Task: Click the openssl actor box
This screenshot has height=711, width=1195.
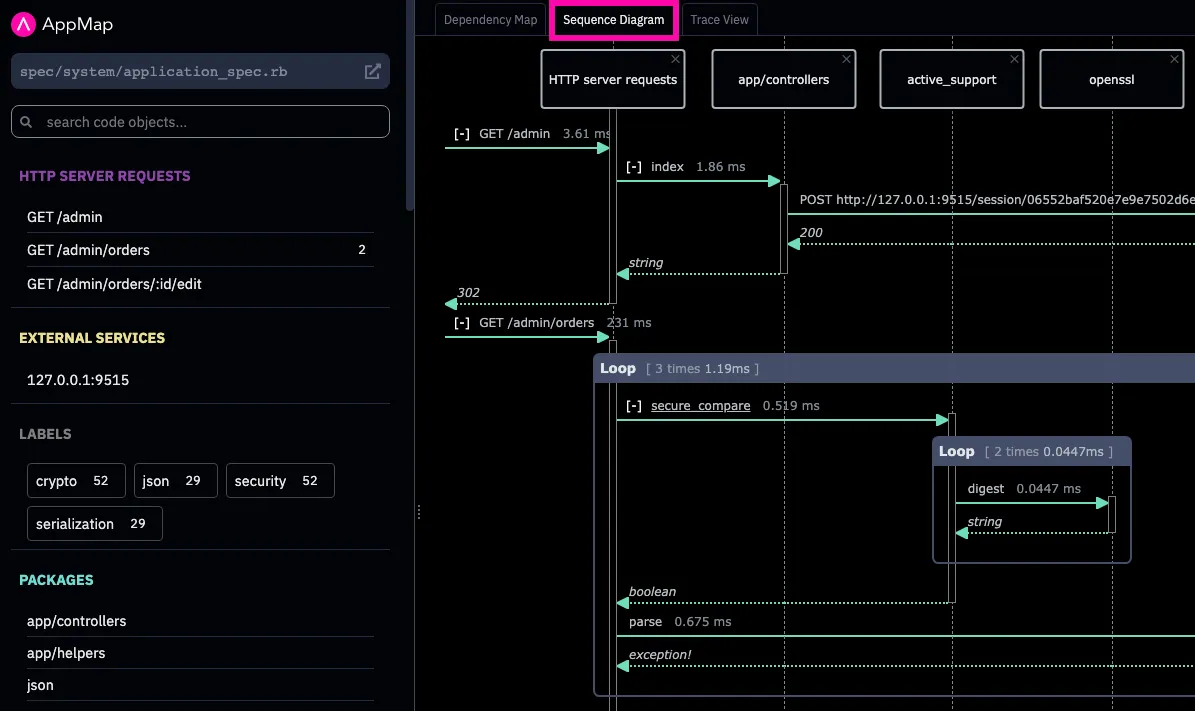Action: click(1112, 79)
